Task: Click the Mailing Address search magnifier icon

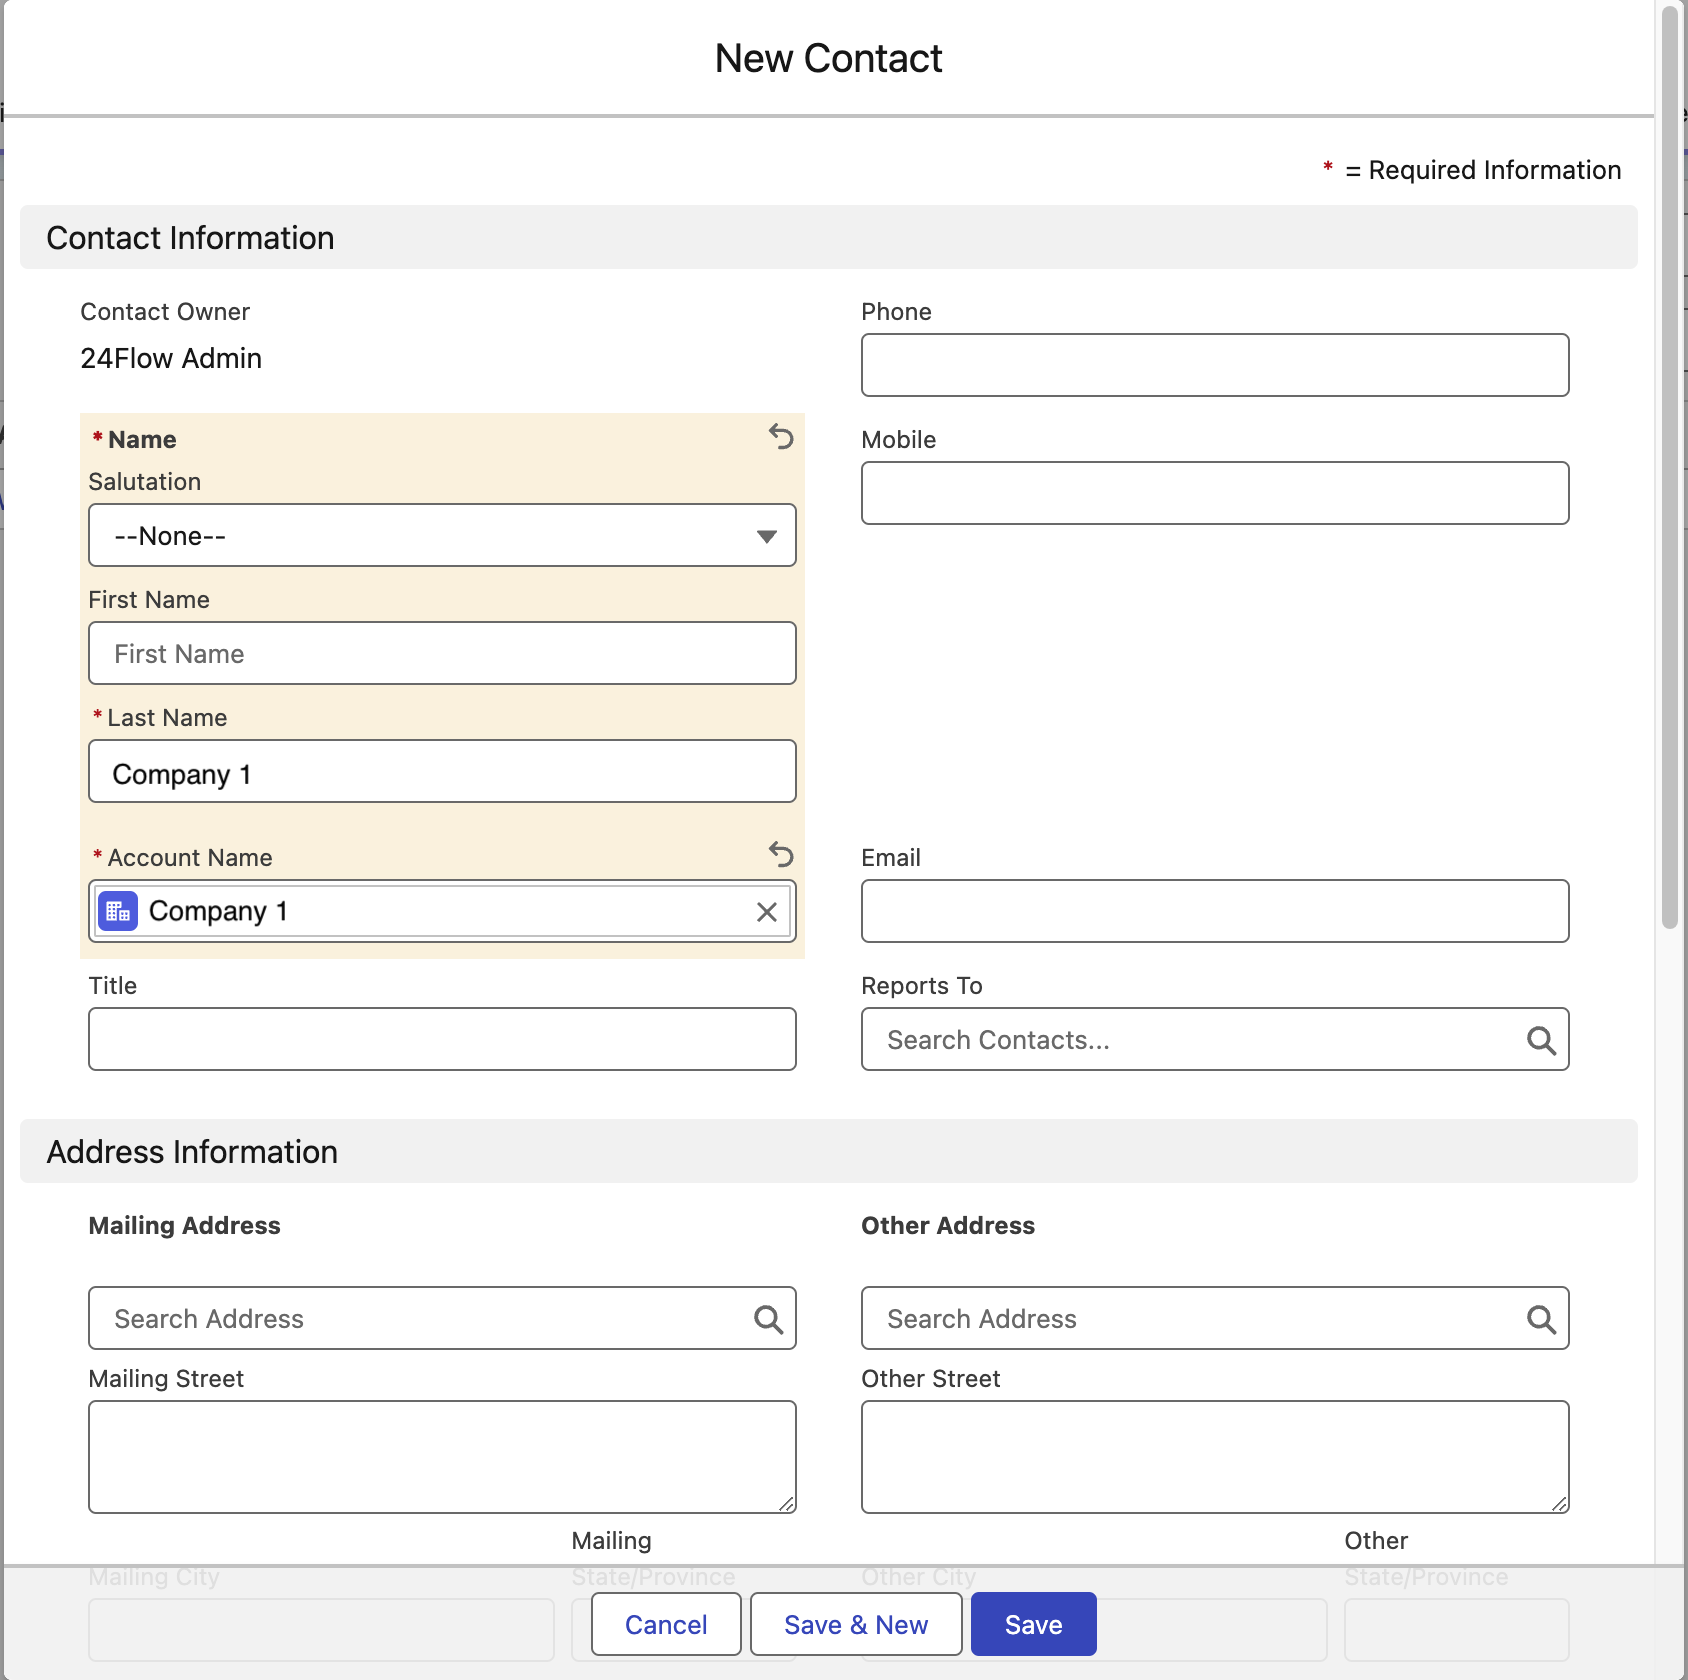Action: pyautogui.click(x=768, y=1320)
